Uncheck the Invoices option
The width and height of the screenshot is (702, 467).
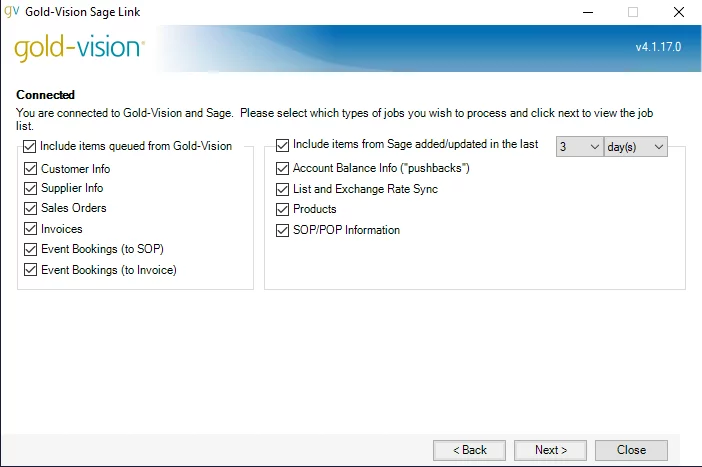(30, 229)
